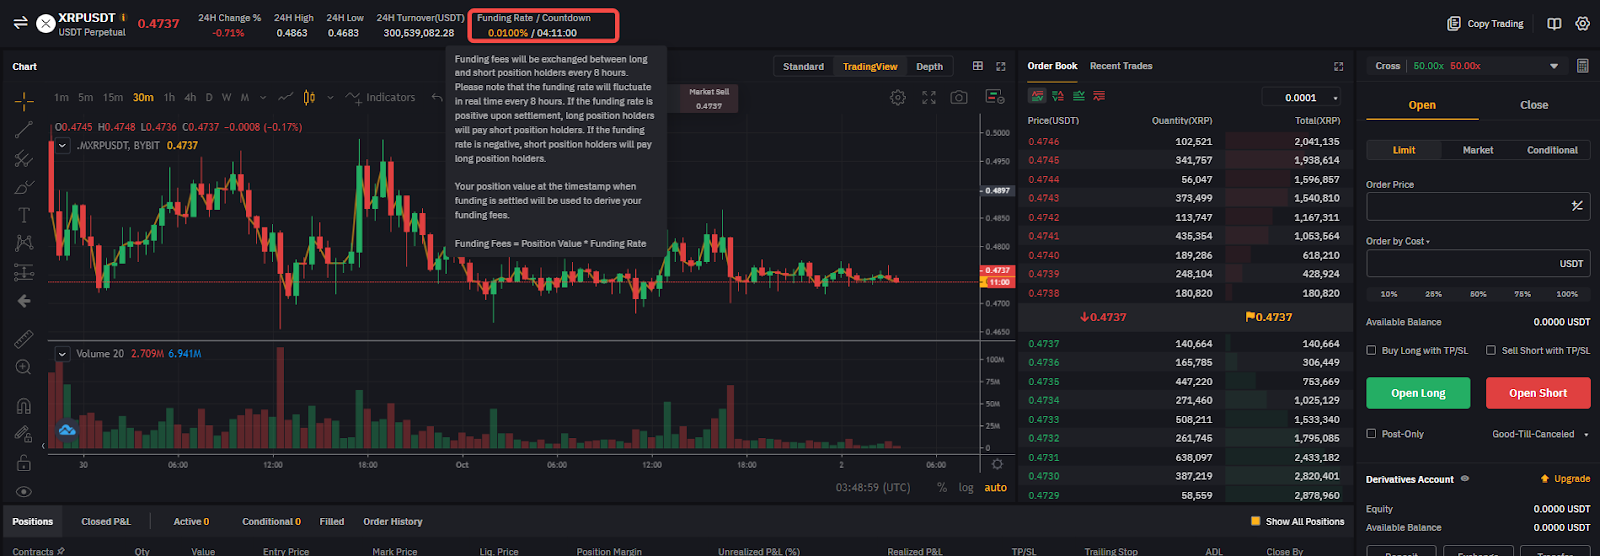
Task: Switch to the Depth chart view
Action: [x=929, y=67]
